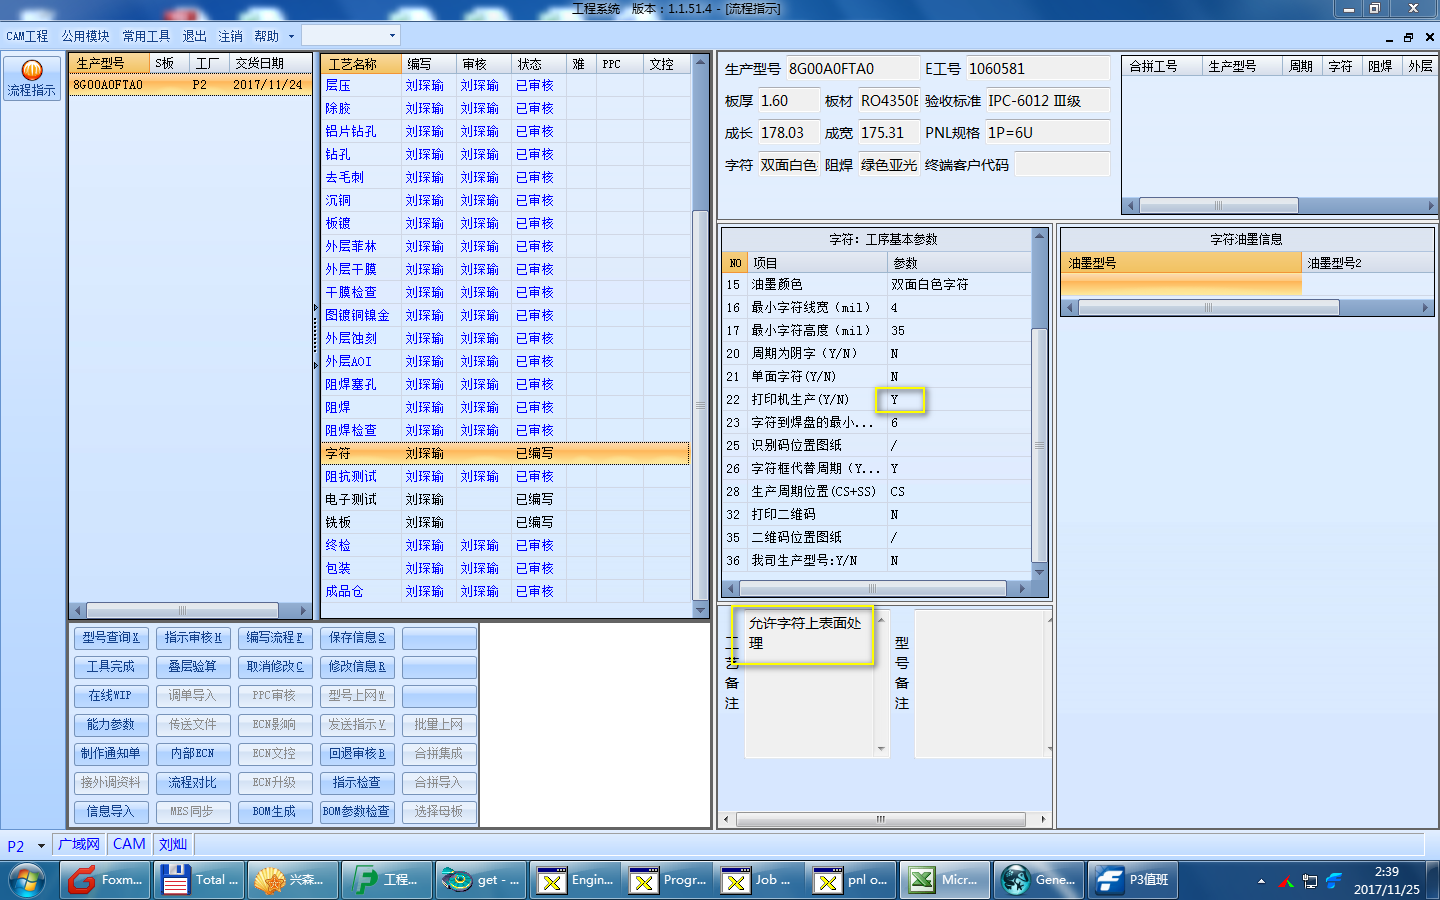Open the 帮助 menu
The image size is (1440, 900).
pos(266,36)
